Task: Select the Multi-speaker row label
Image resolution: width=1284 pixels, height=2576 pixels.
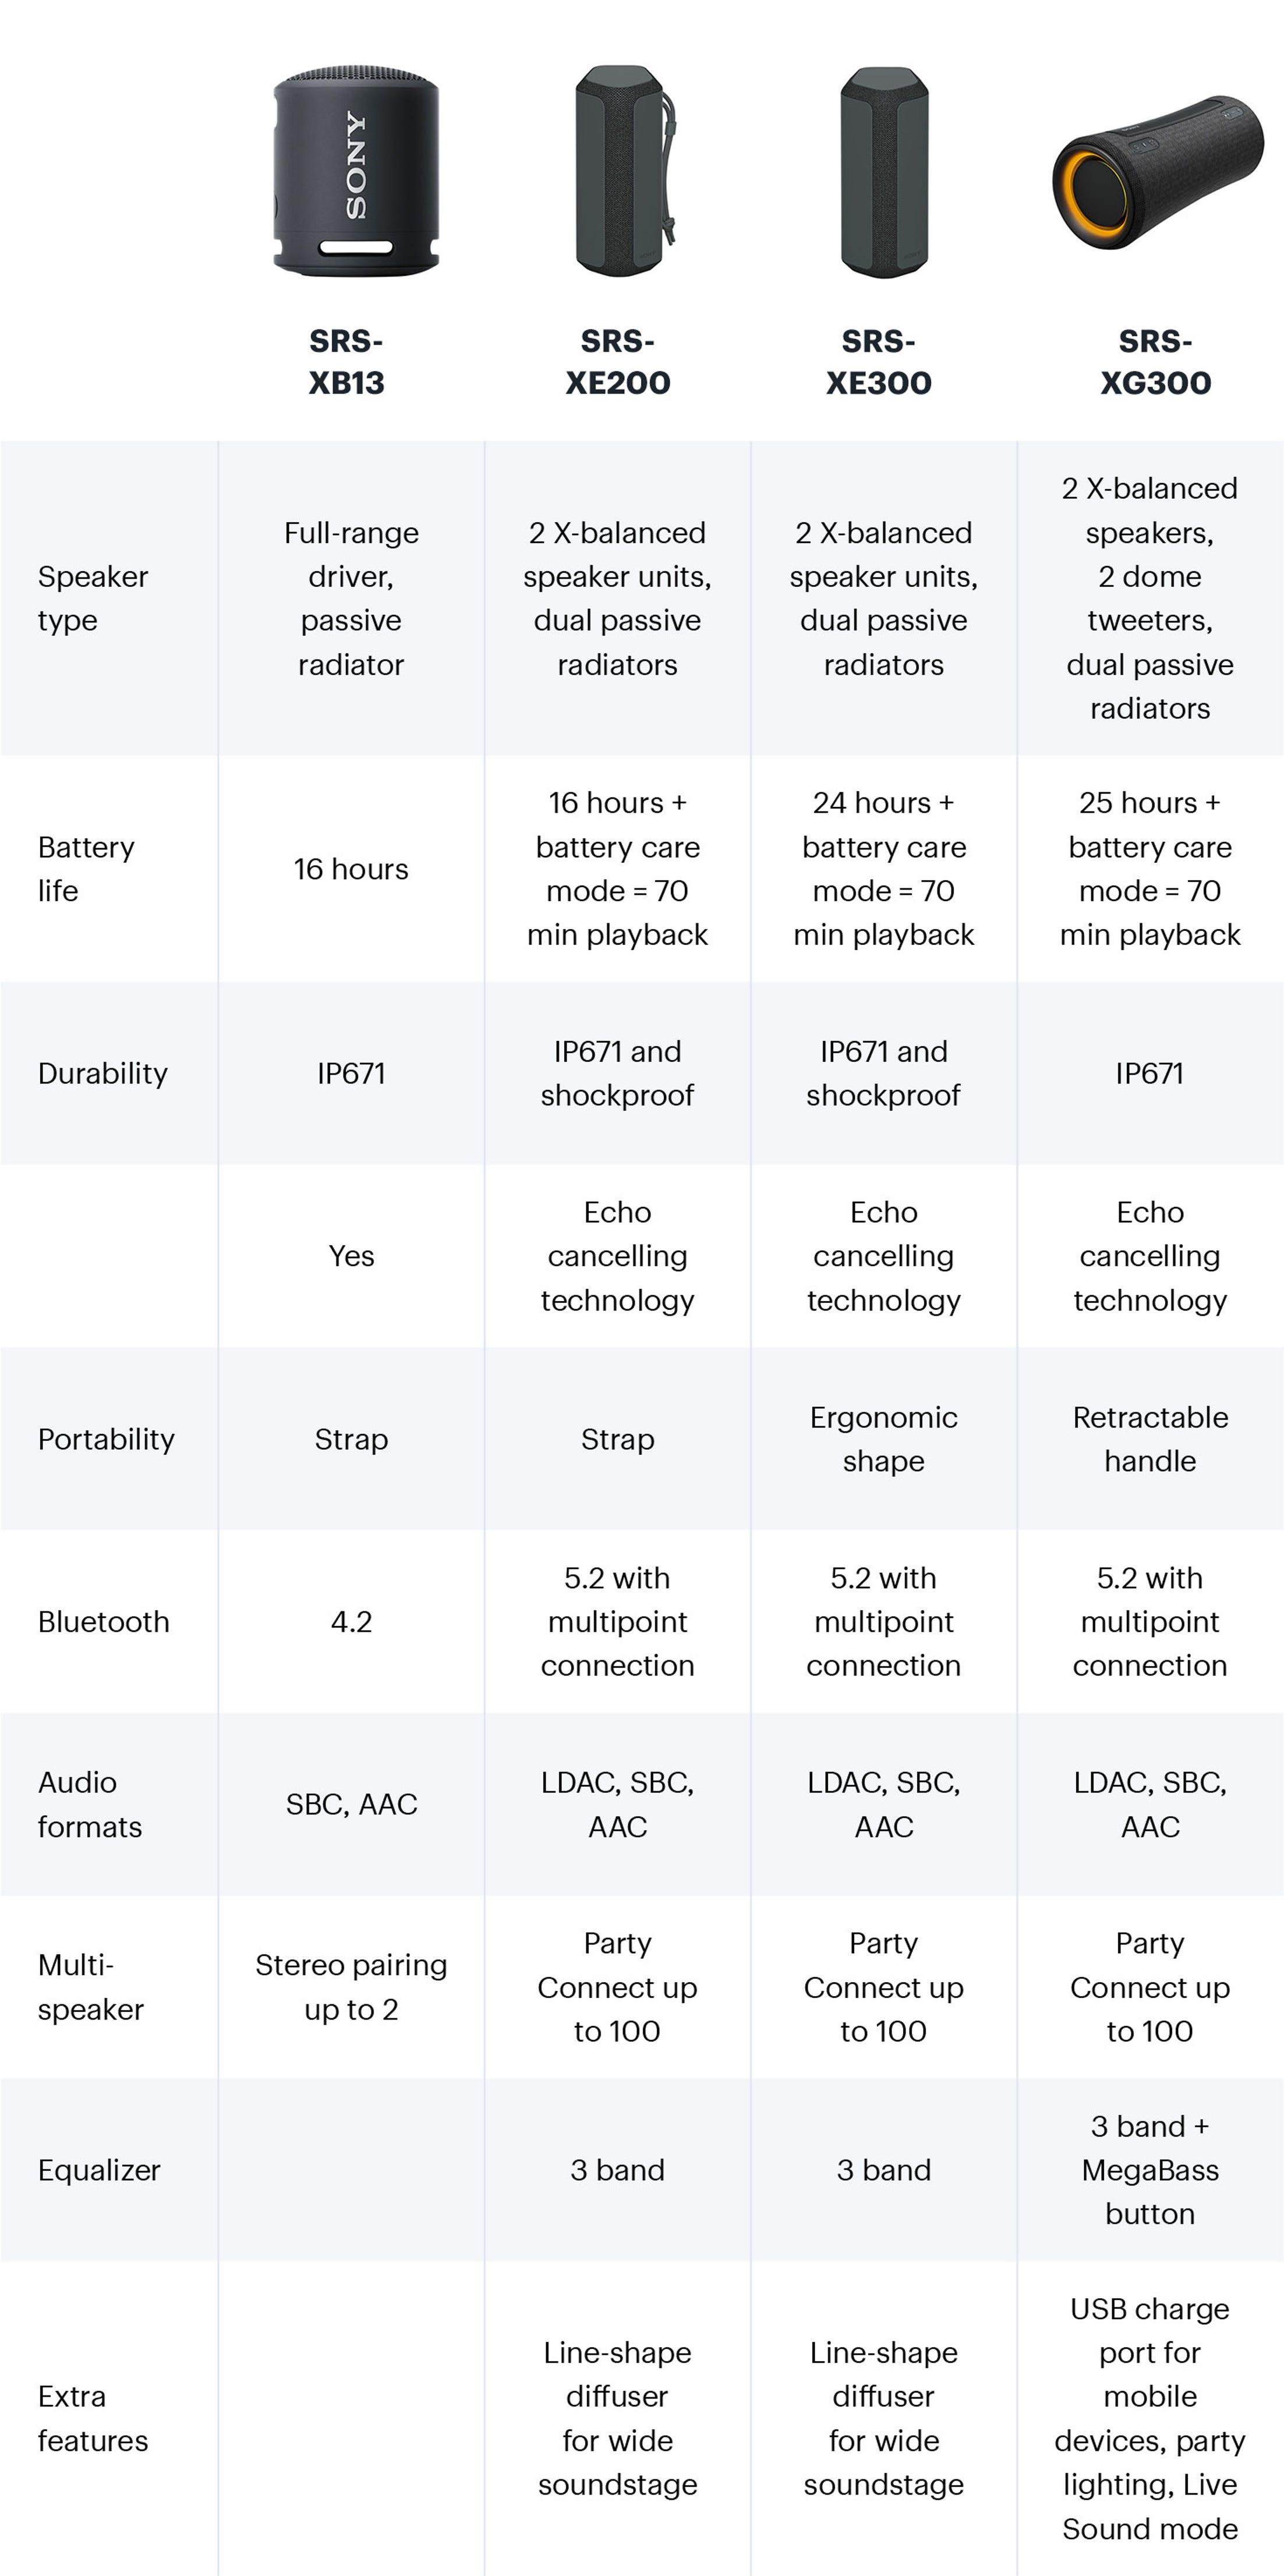Action: point(91,1987)
